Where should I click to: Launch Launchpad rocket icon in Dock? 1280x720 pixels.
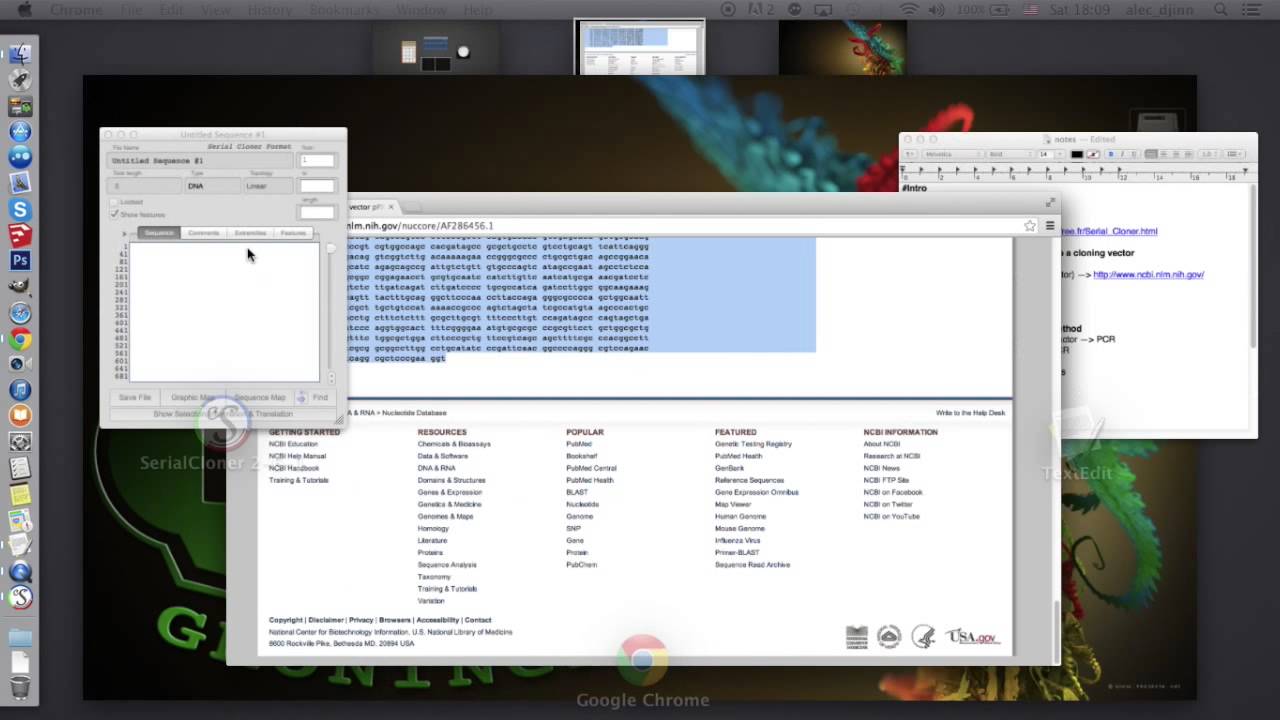[x=20, y=80]
